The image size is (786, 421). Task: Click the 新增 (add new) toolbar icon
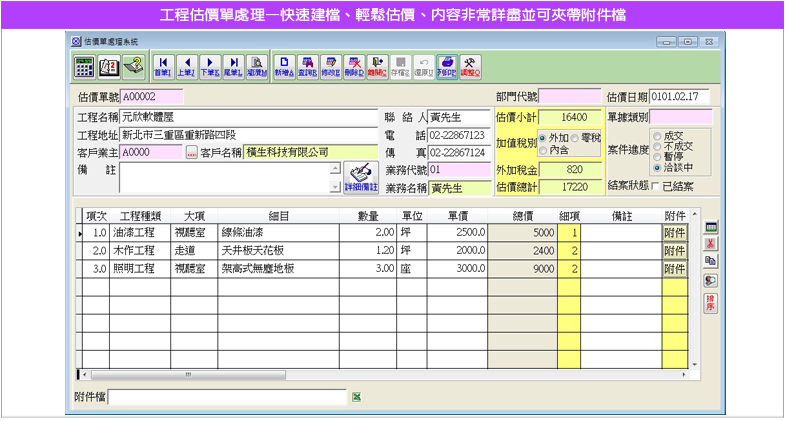[x=285, y=67]
